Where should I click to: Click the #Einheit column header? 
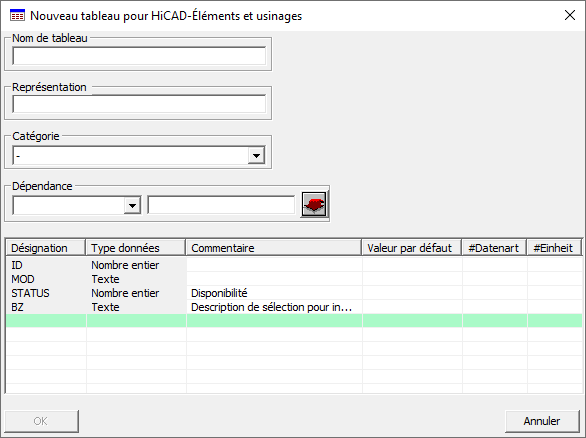click(x=553, y=248)
